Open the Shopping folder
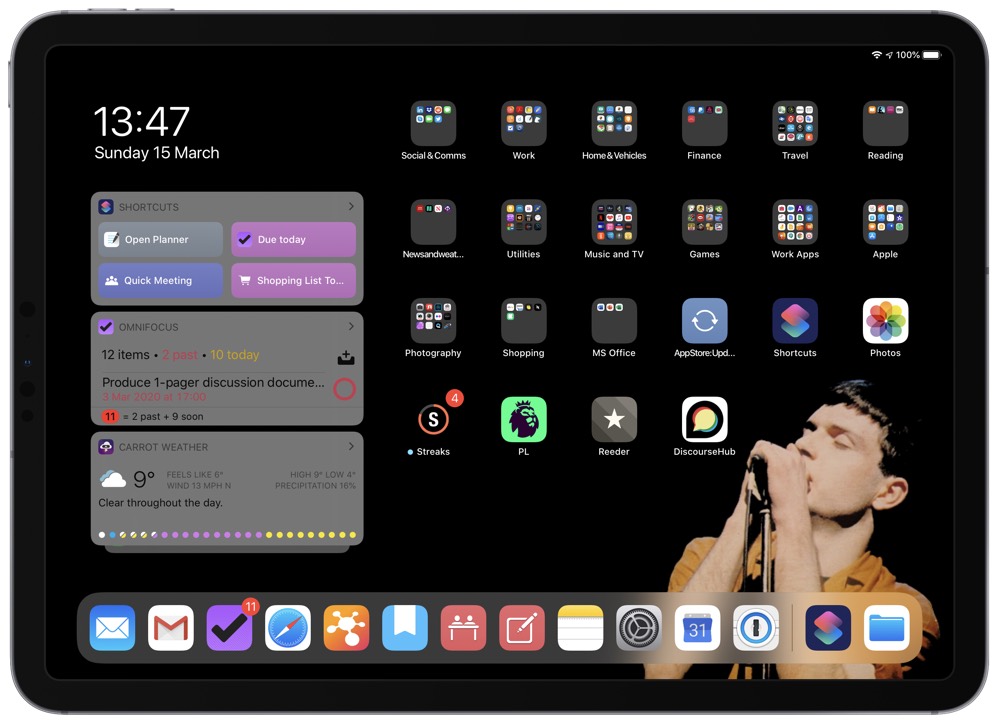 click(x=524, y=321)
